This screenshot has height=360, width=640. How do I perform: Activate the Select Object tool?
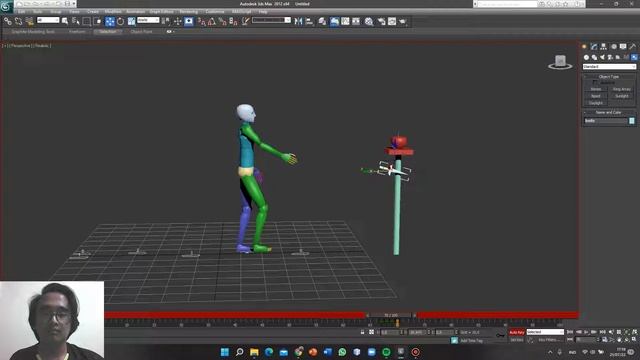pos(65,21)
